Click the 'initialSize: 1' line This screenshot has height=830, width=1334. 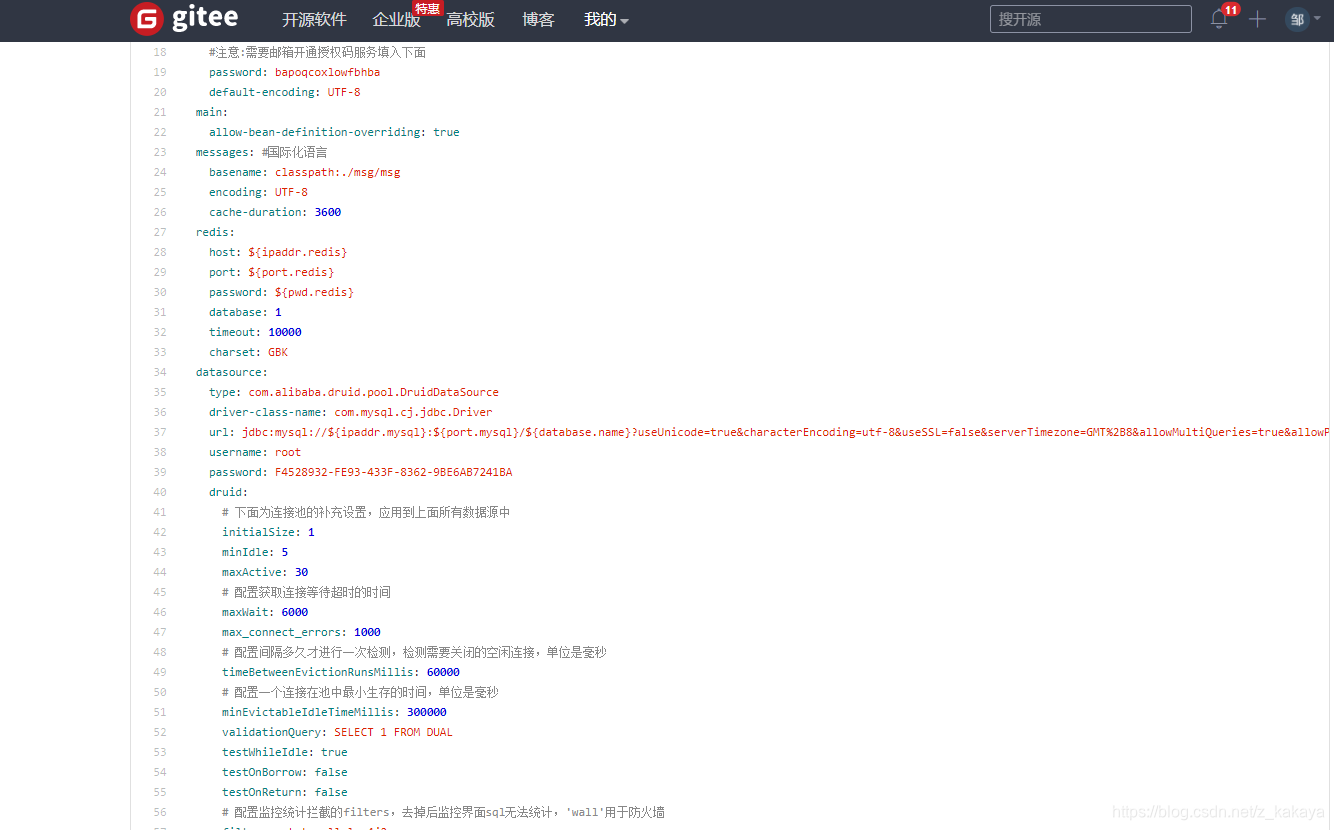point(268,532)
